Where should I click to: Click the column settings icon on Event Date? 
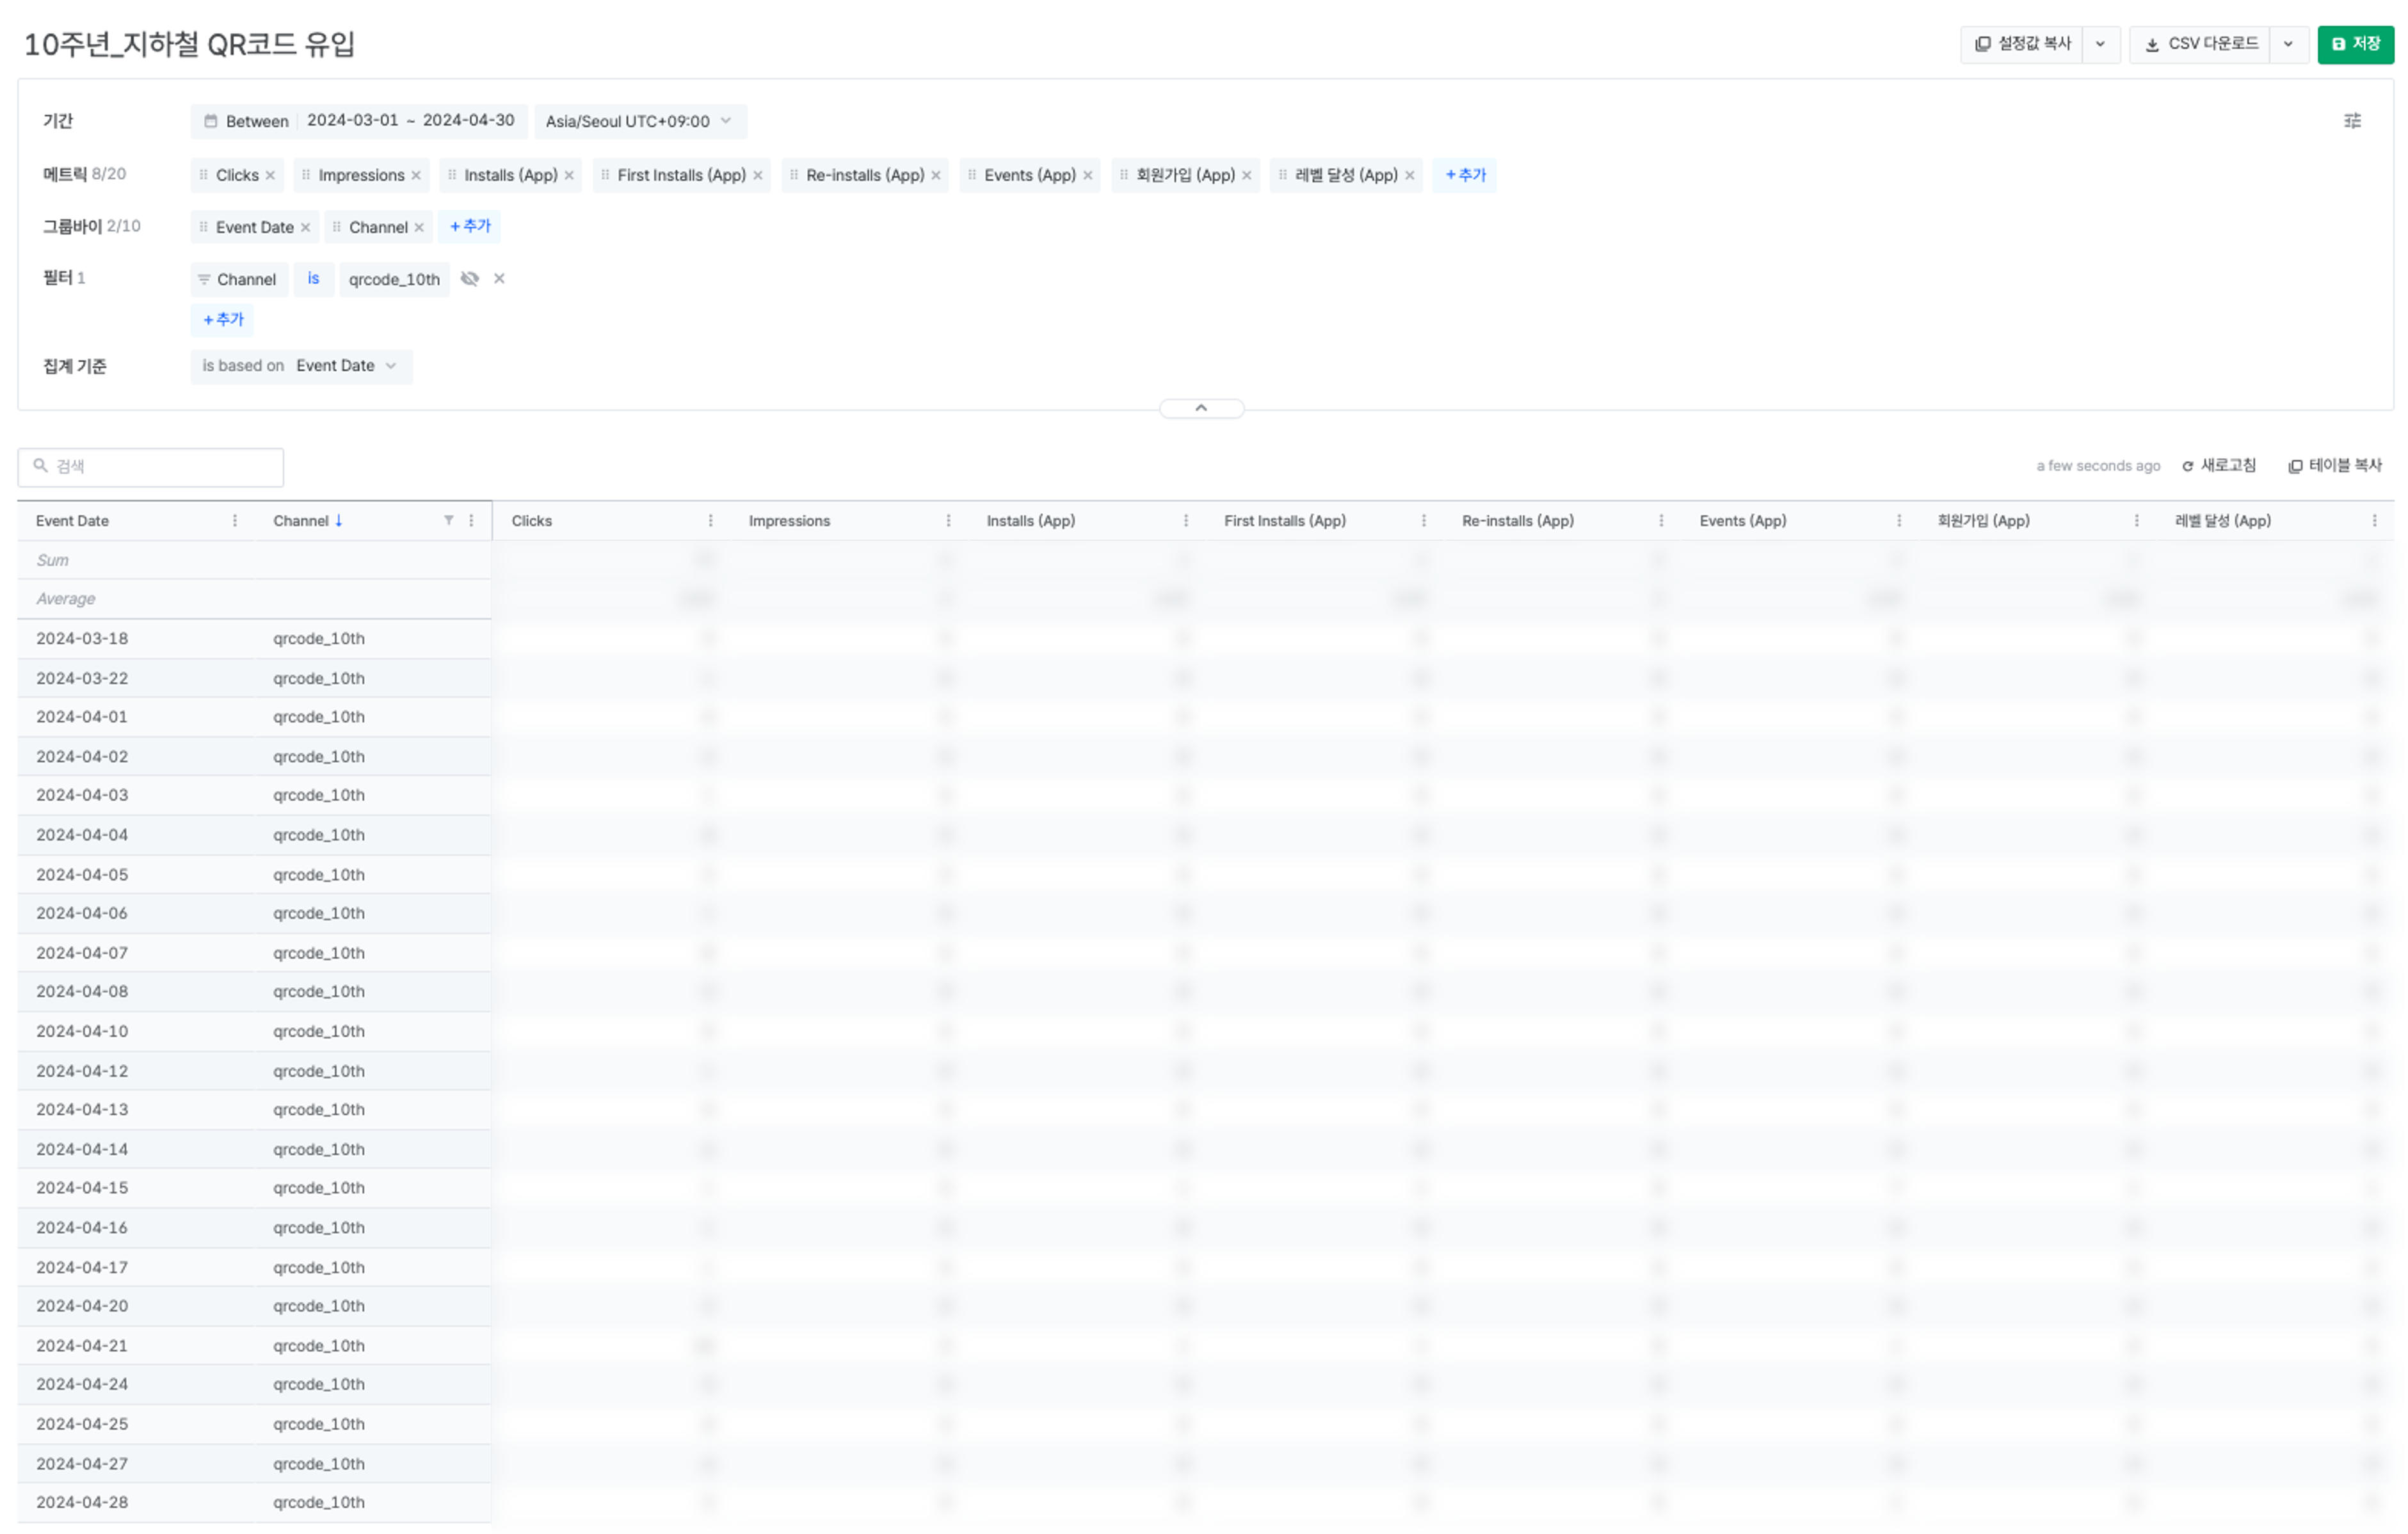pyautogui.click(x=235, y=522)
